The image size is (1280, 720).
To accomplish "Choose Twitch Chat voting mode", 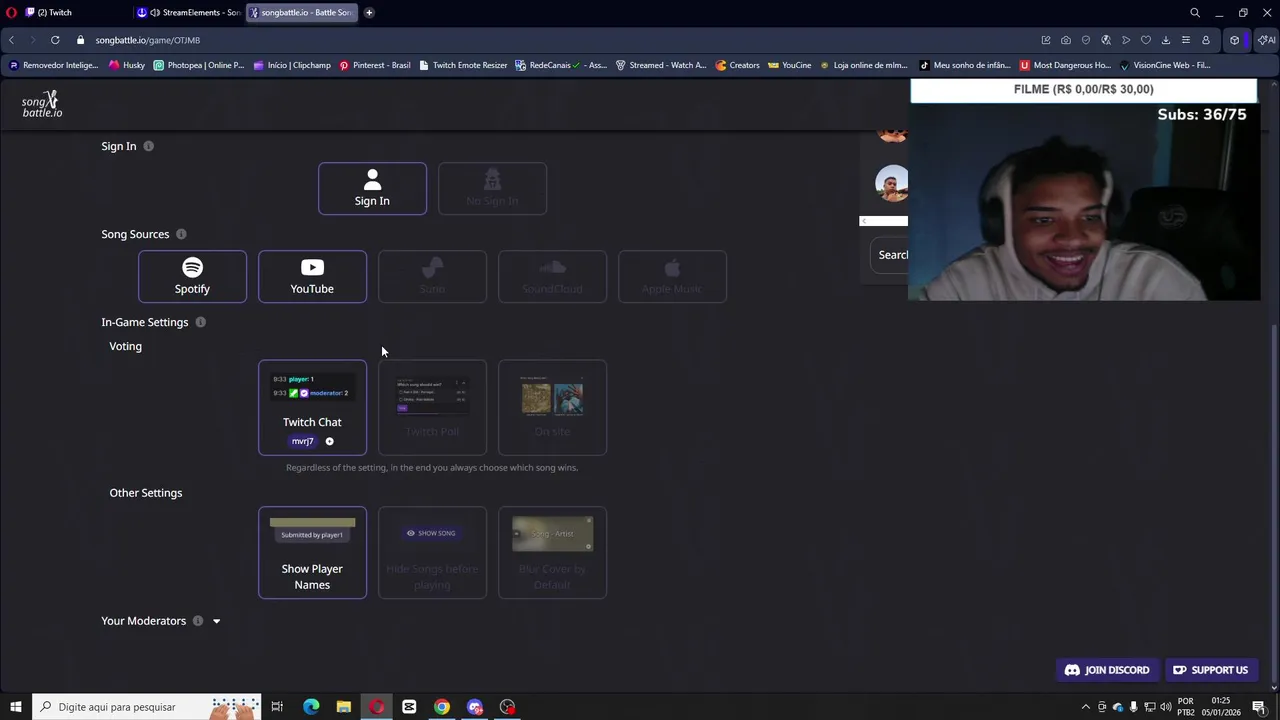I will (x=312, y=407).
